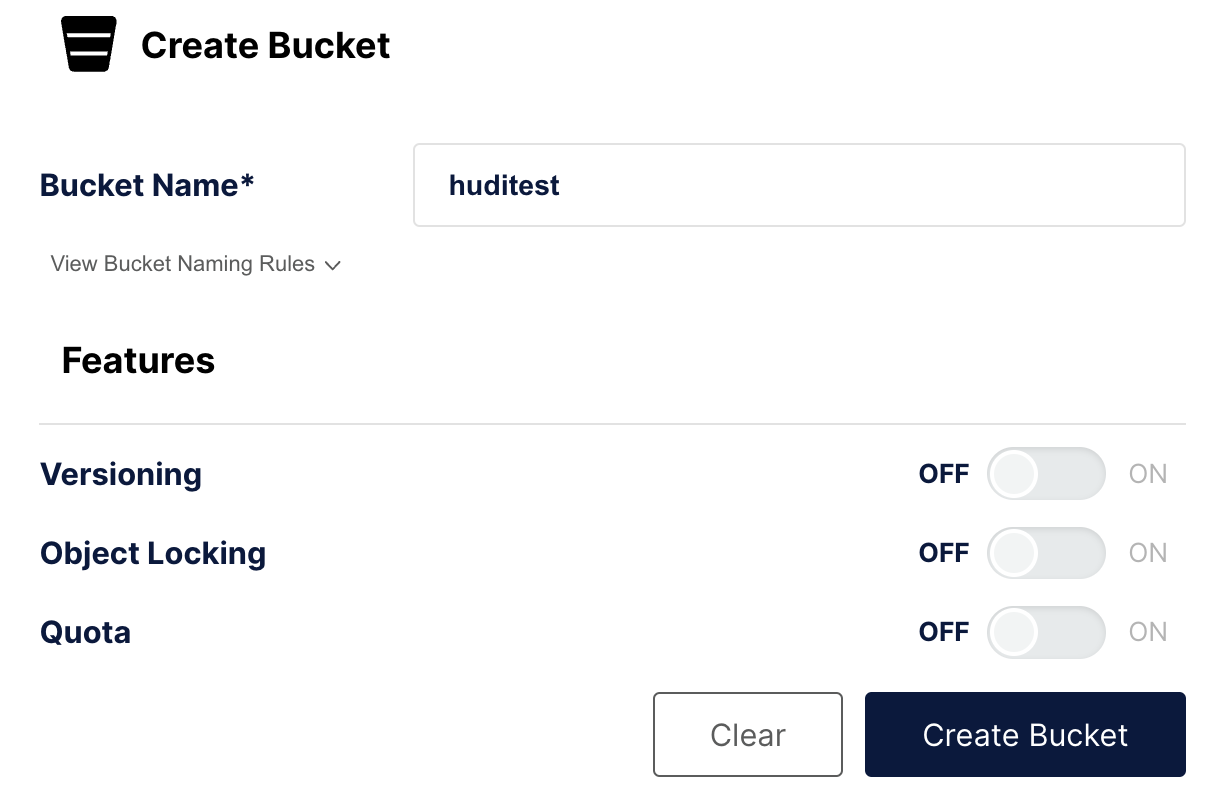This screenshot has height=788, width=1206.
Task: Select the Bucket Name label
Action: pos(146,185)
